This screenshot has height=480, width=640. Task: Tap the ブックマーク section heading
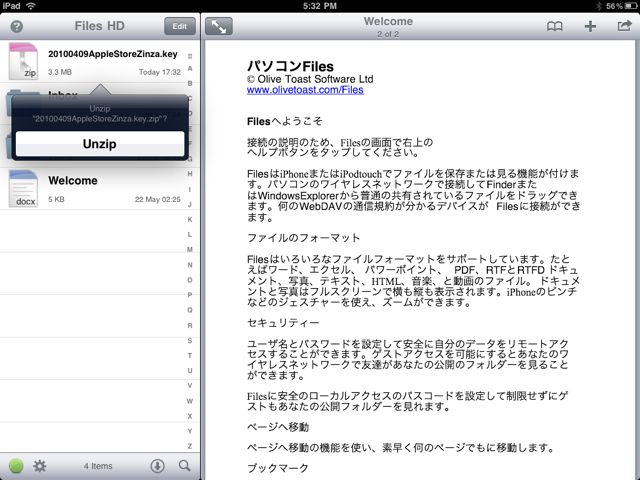278,468
